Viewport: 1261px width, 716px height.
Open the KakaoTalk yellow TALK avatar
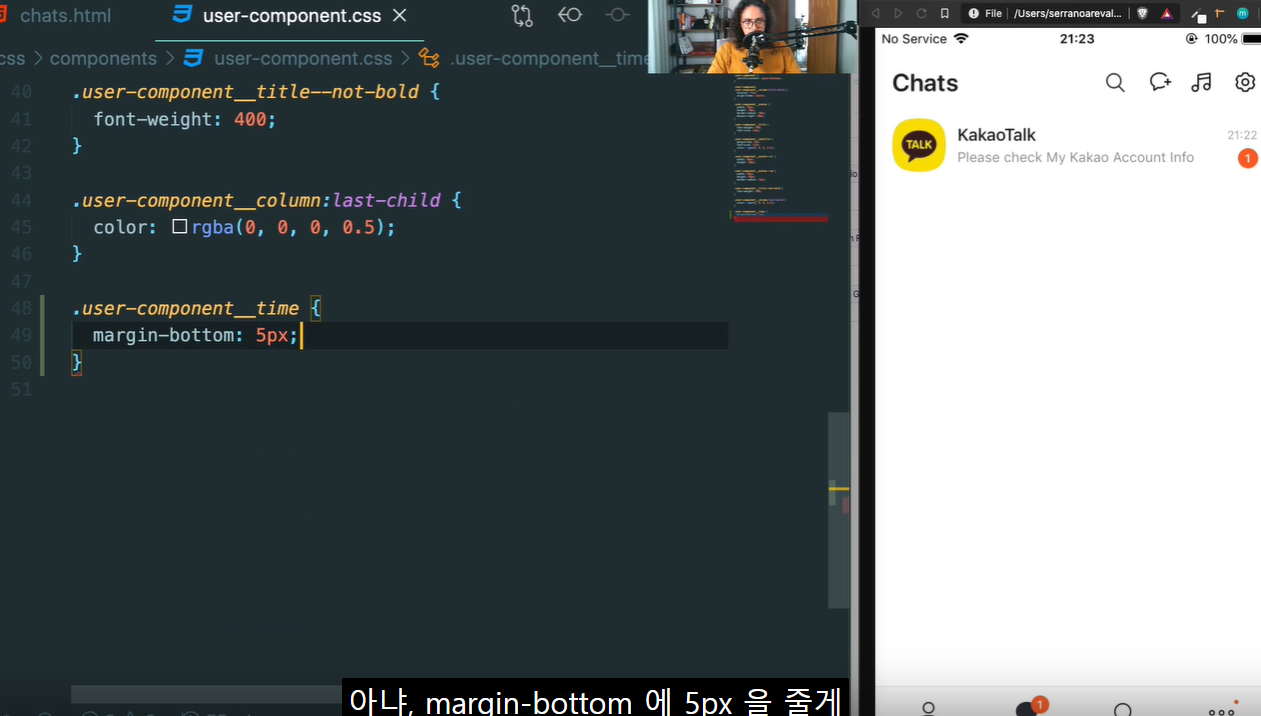[x=919, y=145]
